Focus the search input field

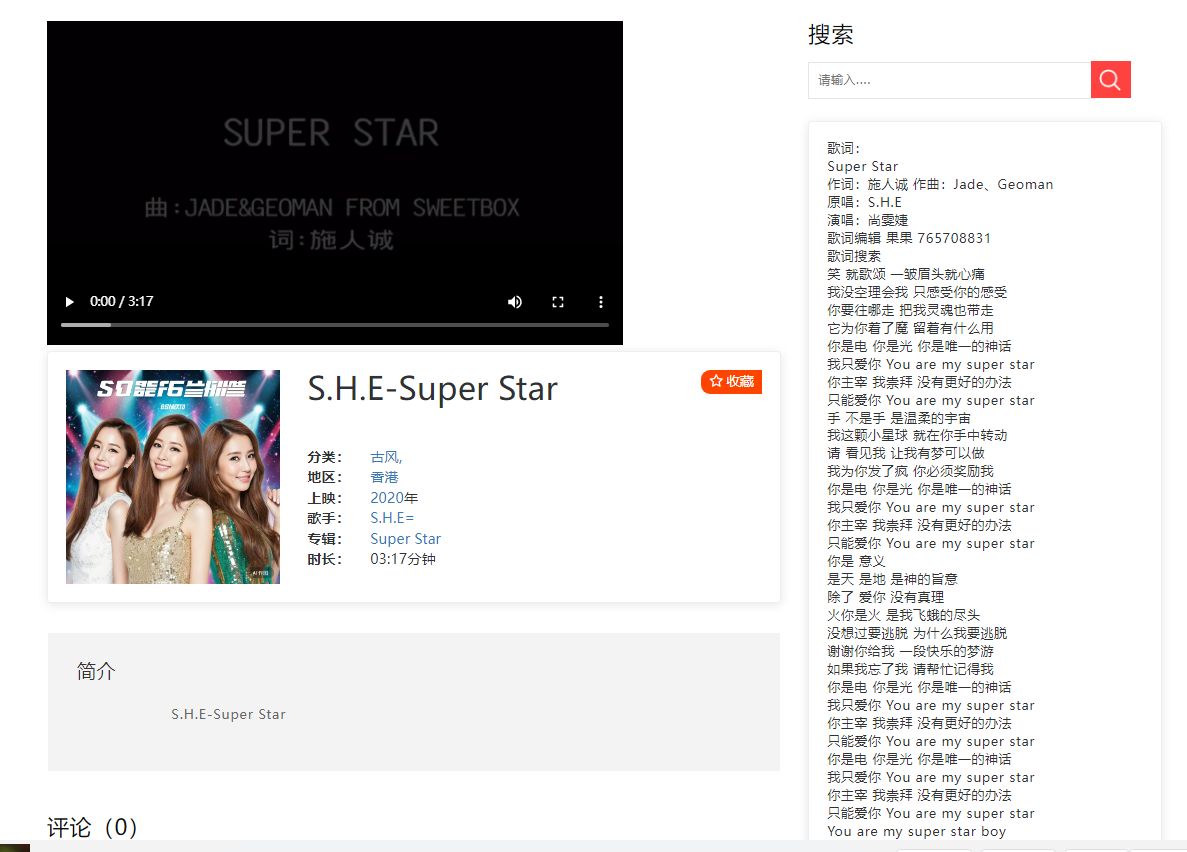[949, 80]
